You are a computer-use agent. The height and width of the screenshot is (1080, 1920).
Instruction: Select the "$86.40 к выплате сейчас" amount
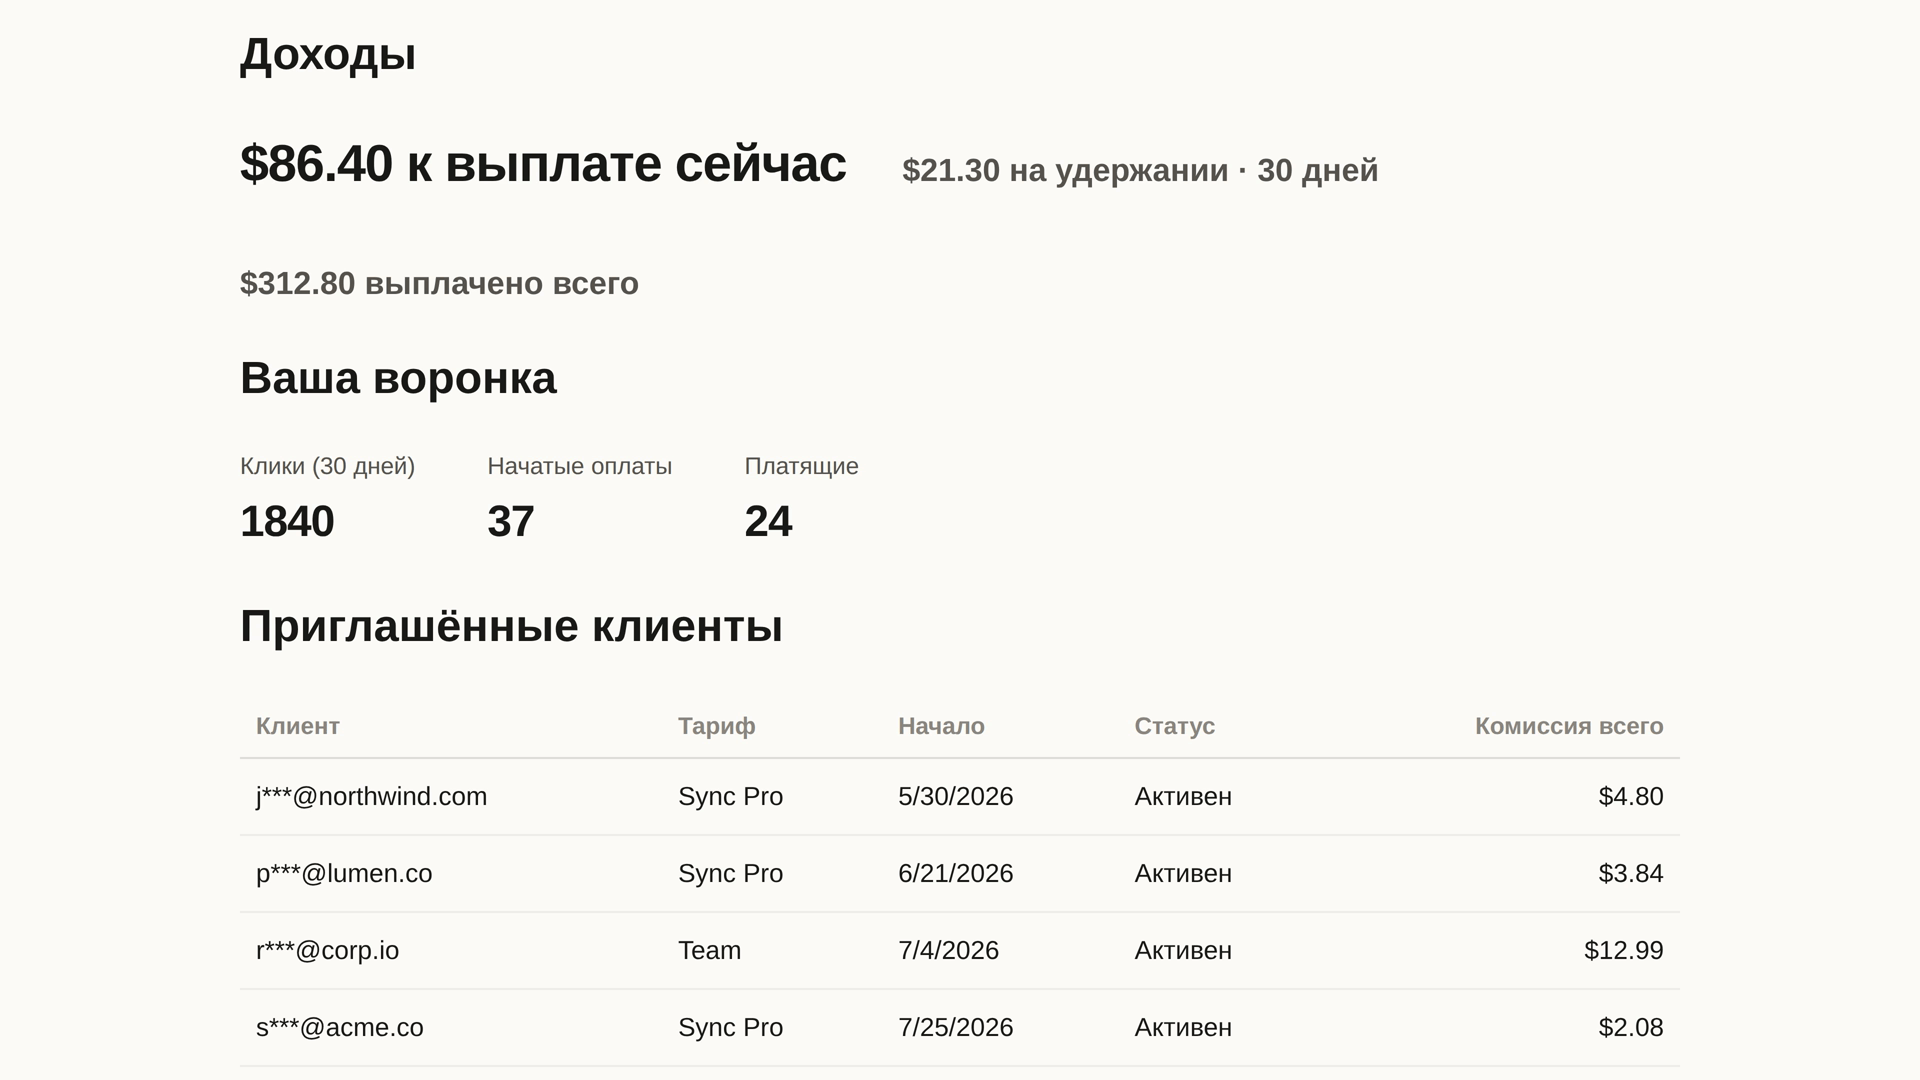(x=543, y=163)
